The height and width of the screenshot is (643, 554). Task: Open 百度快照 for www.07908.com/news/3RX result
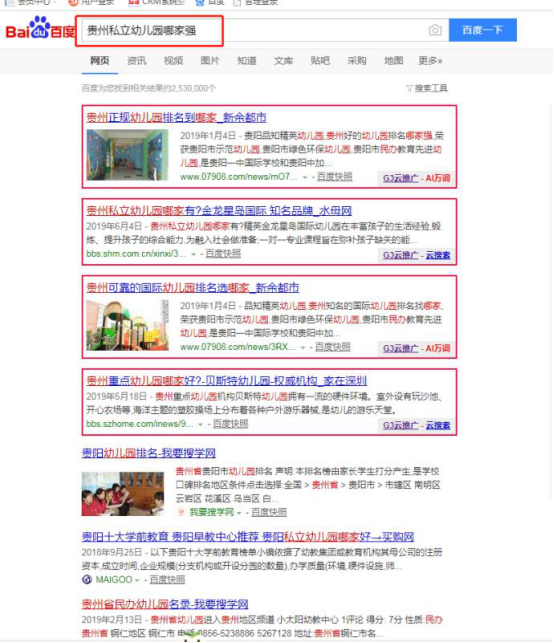click(333, 347)
